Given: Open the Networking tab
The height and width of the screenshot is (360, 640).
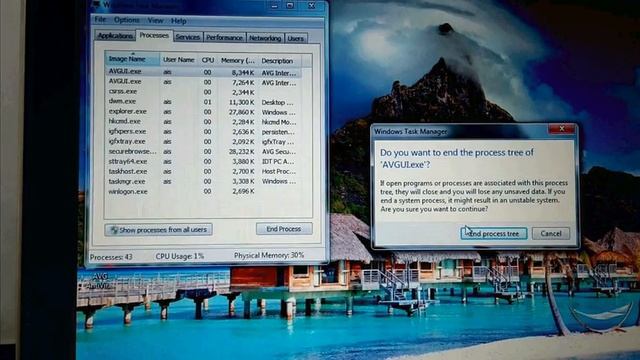Looking at the screenshot, I should click(265, 38).
